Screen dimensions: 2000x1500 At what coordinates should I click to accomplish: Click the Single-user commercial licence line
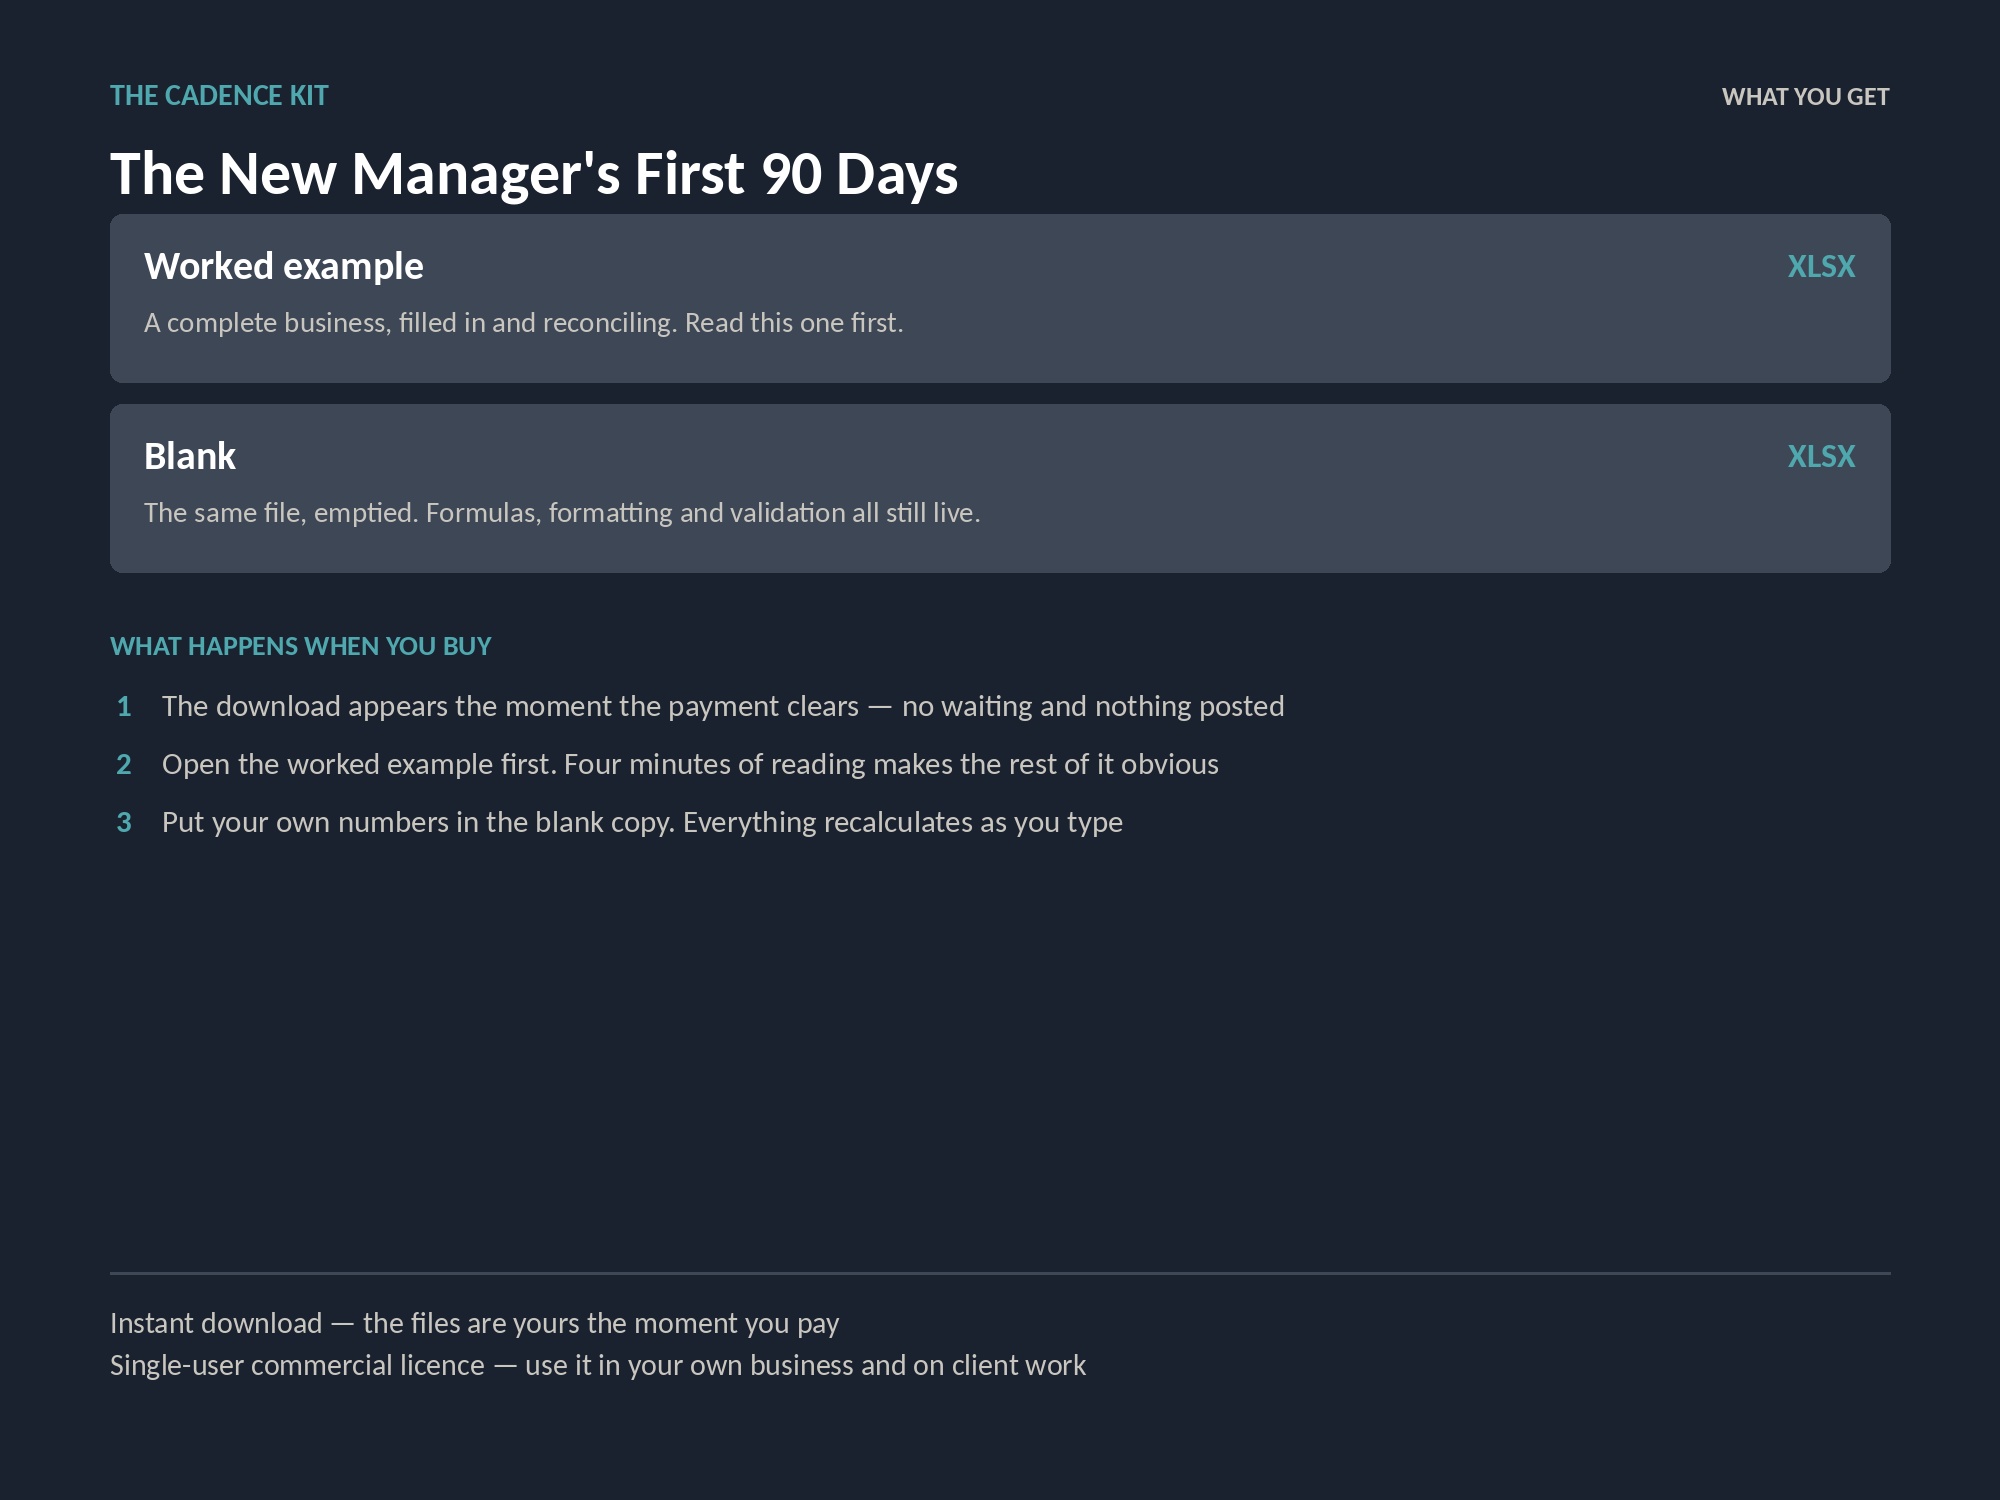coord(598,1366)
